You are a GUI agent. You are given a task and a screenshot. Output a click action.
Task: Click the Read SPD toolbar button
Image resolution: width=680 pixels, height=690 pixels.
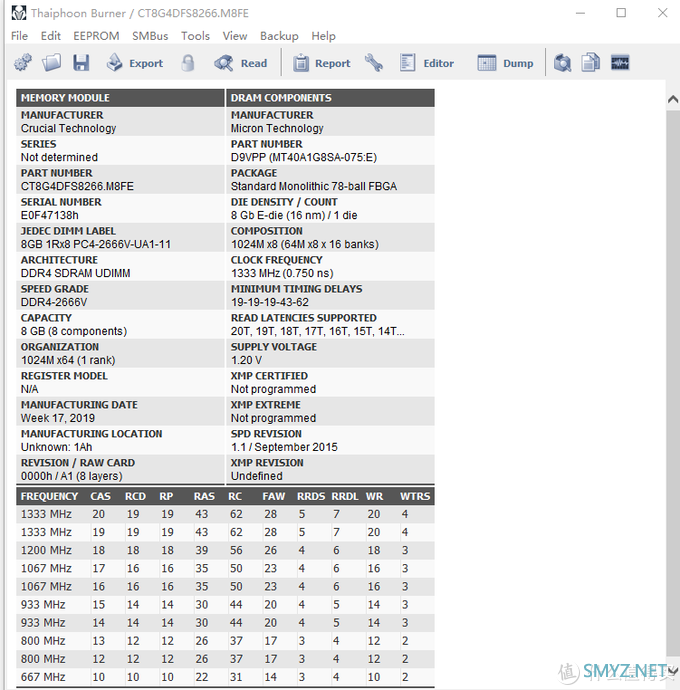(240, 63)
